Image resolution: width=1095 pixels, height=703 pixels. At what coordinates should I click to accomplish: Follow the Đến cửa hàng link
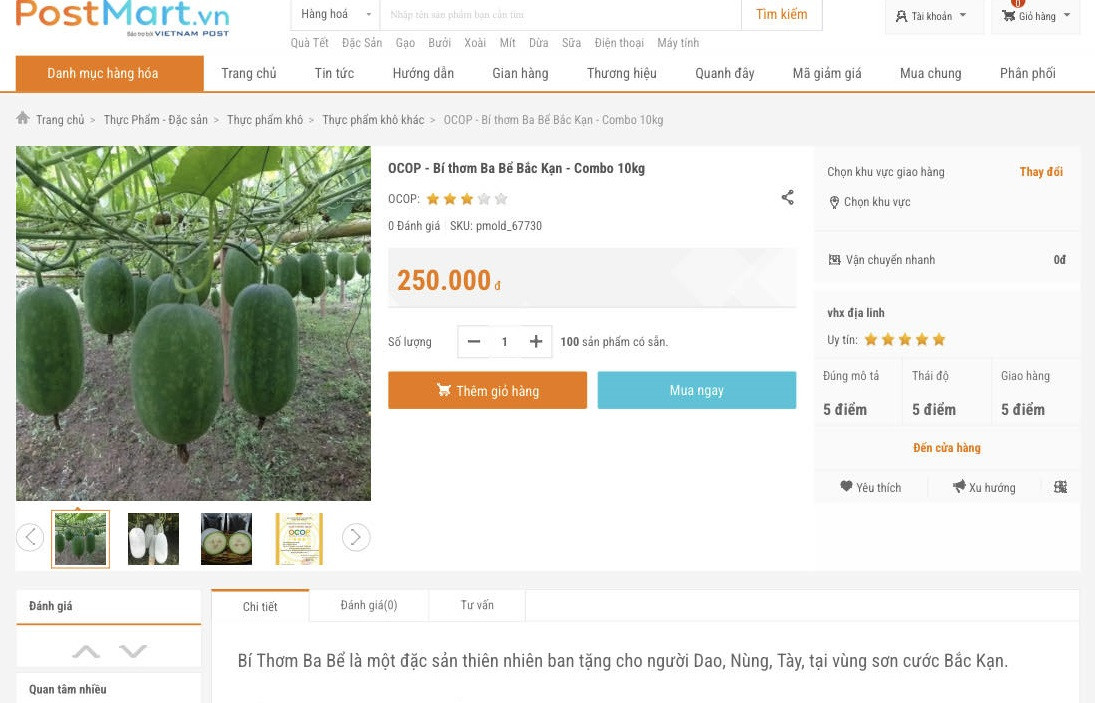click(x=946, y=448)
